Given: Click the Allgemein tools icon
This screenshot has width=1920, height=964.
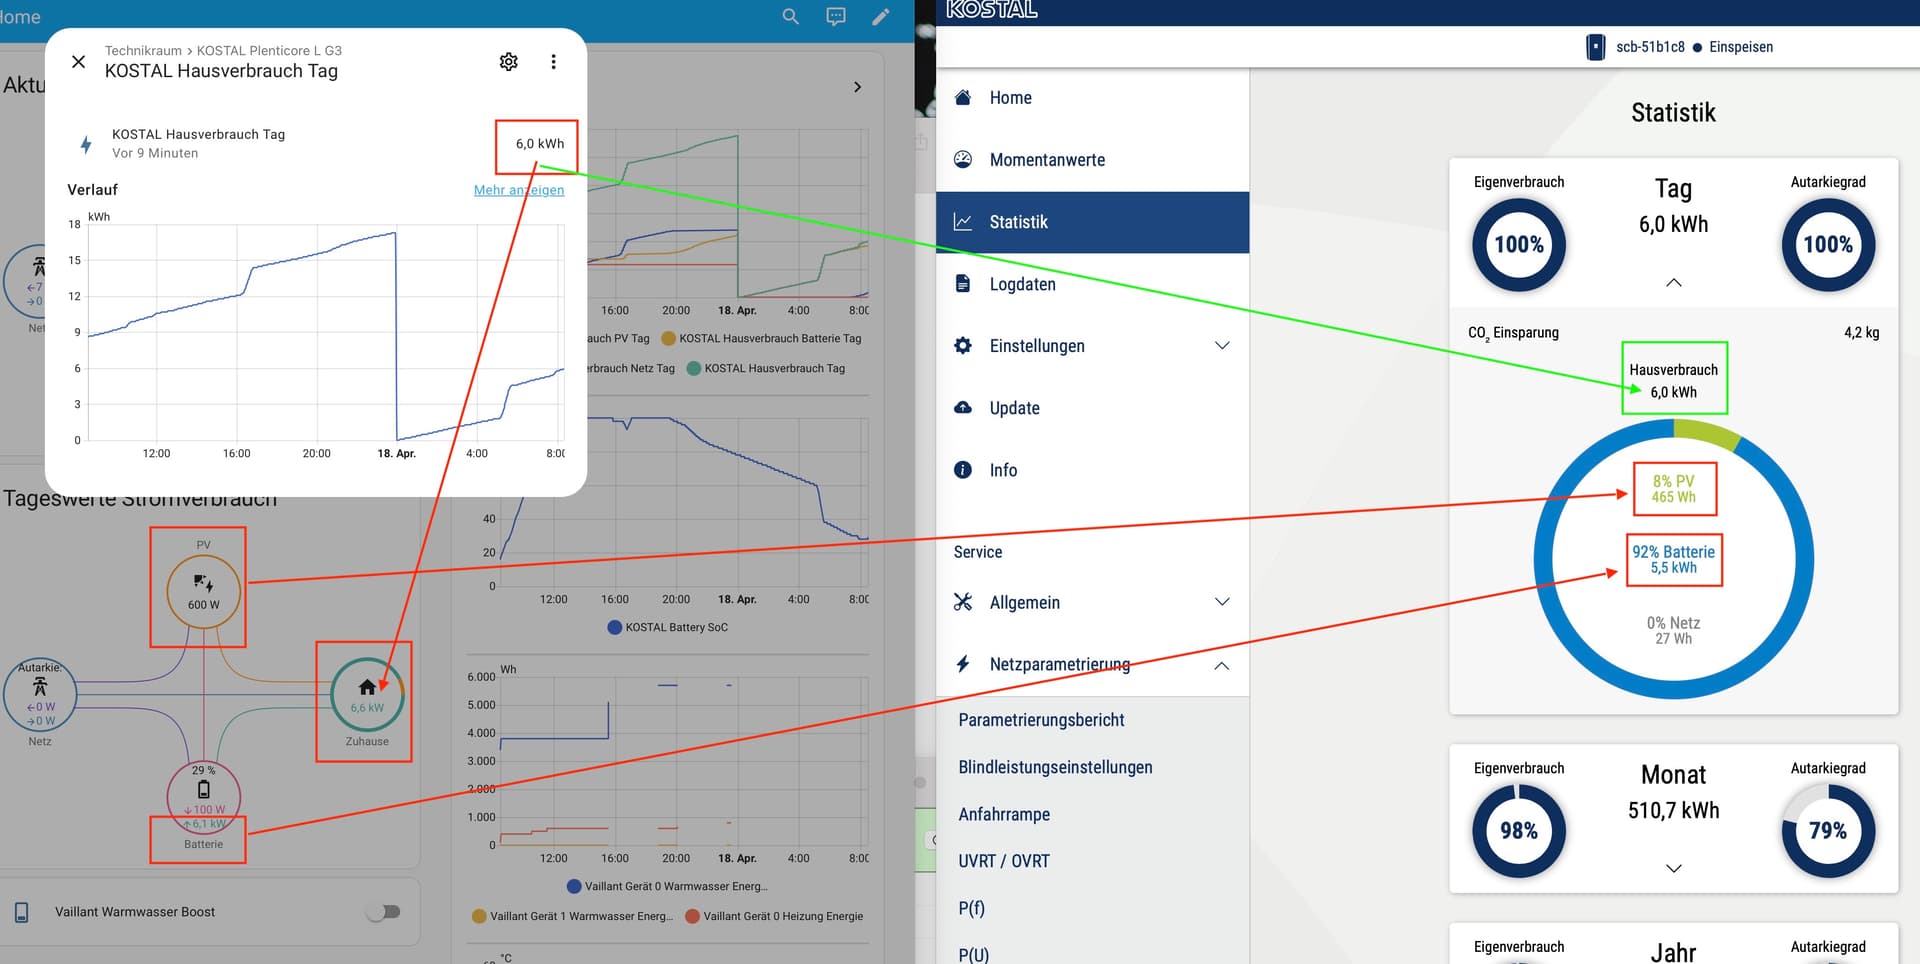Looking at the screenshot, I should click(963, 602).
